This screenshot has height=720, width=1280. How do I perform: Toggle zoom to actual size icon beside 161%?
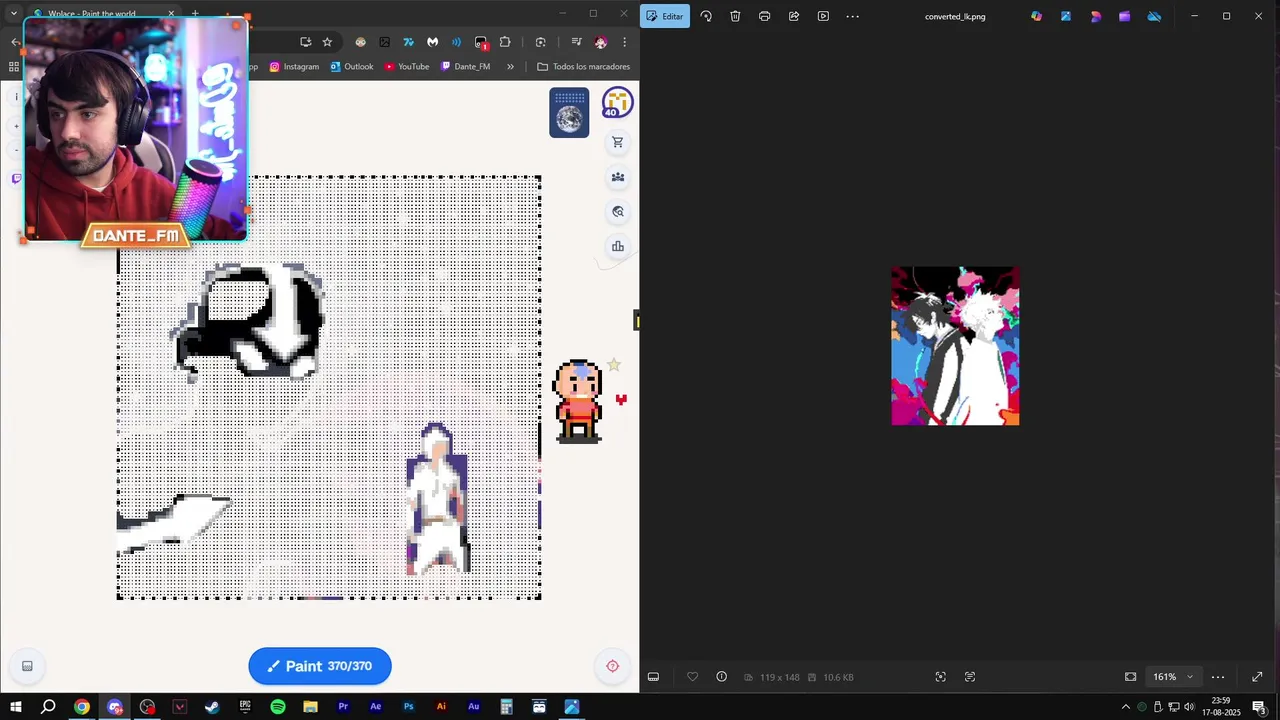coord(1130,677)
